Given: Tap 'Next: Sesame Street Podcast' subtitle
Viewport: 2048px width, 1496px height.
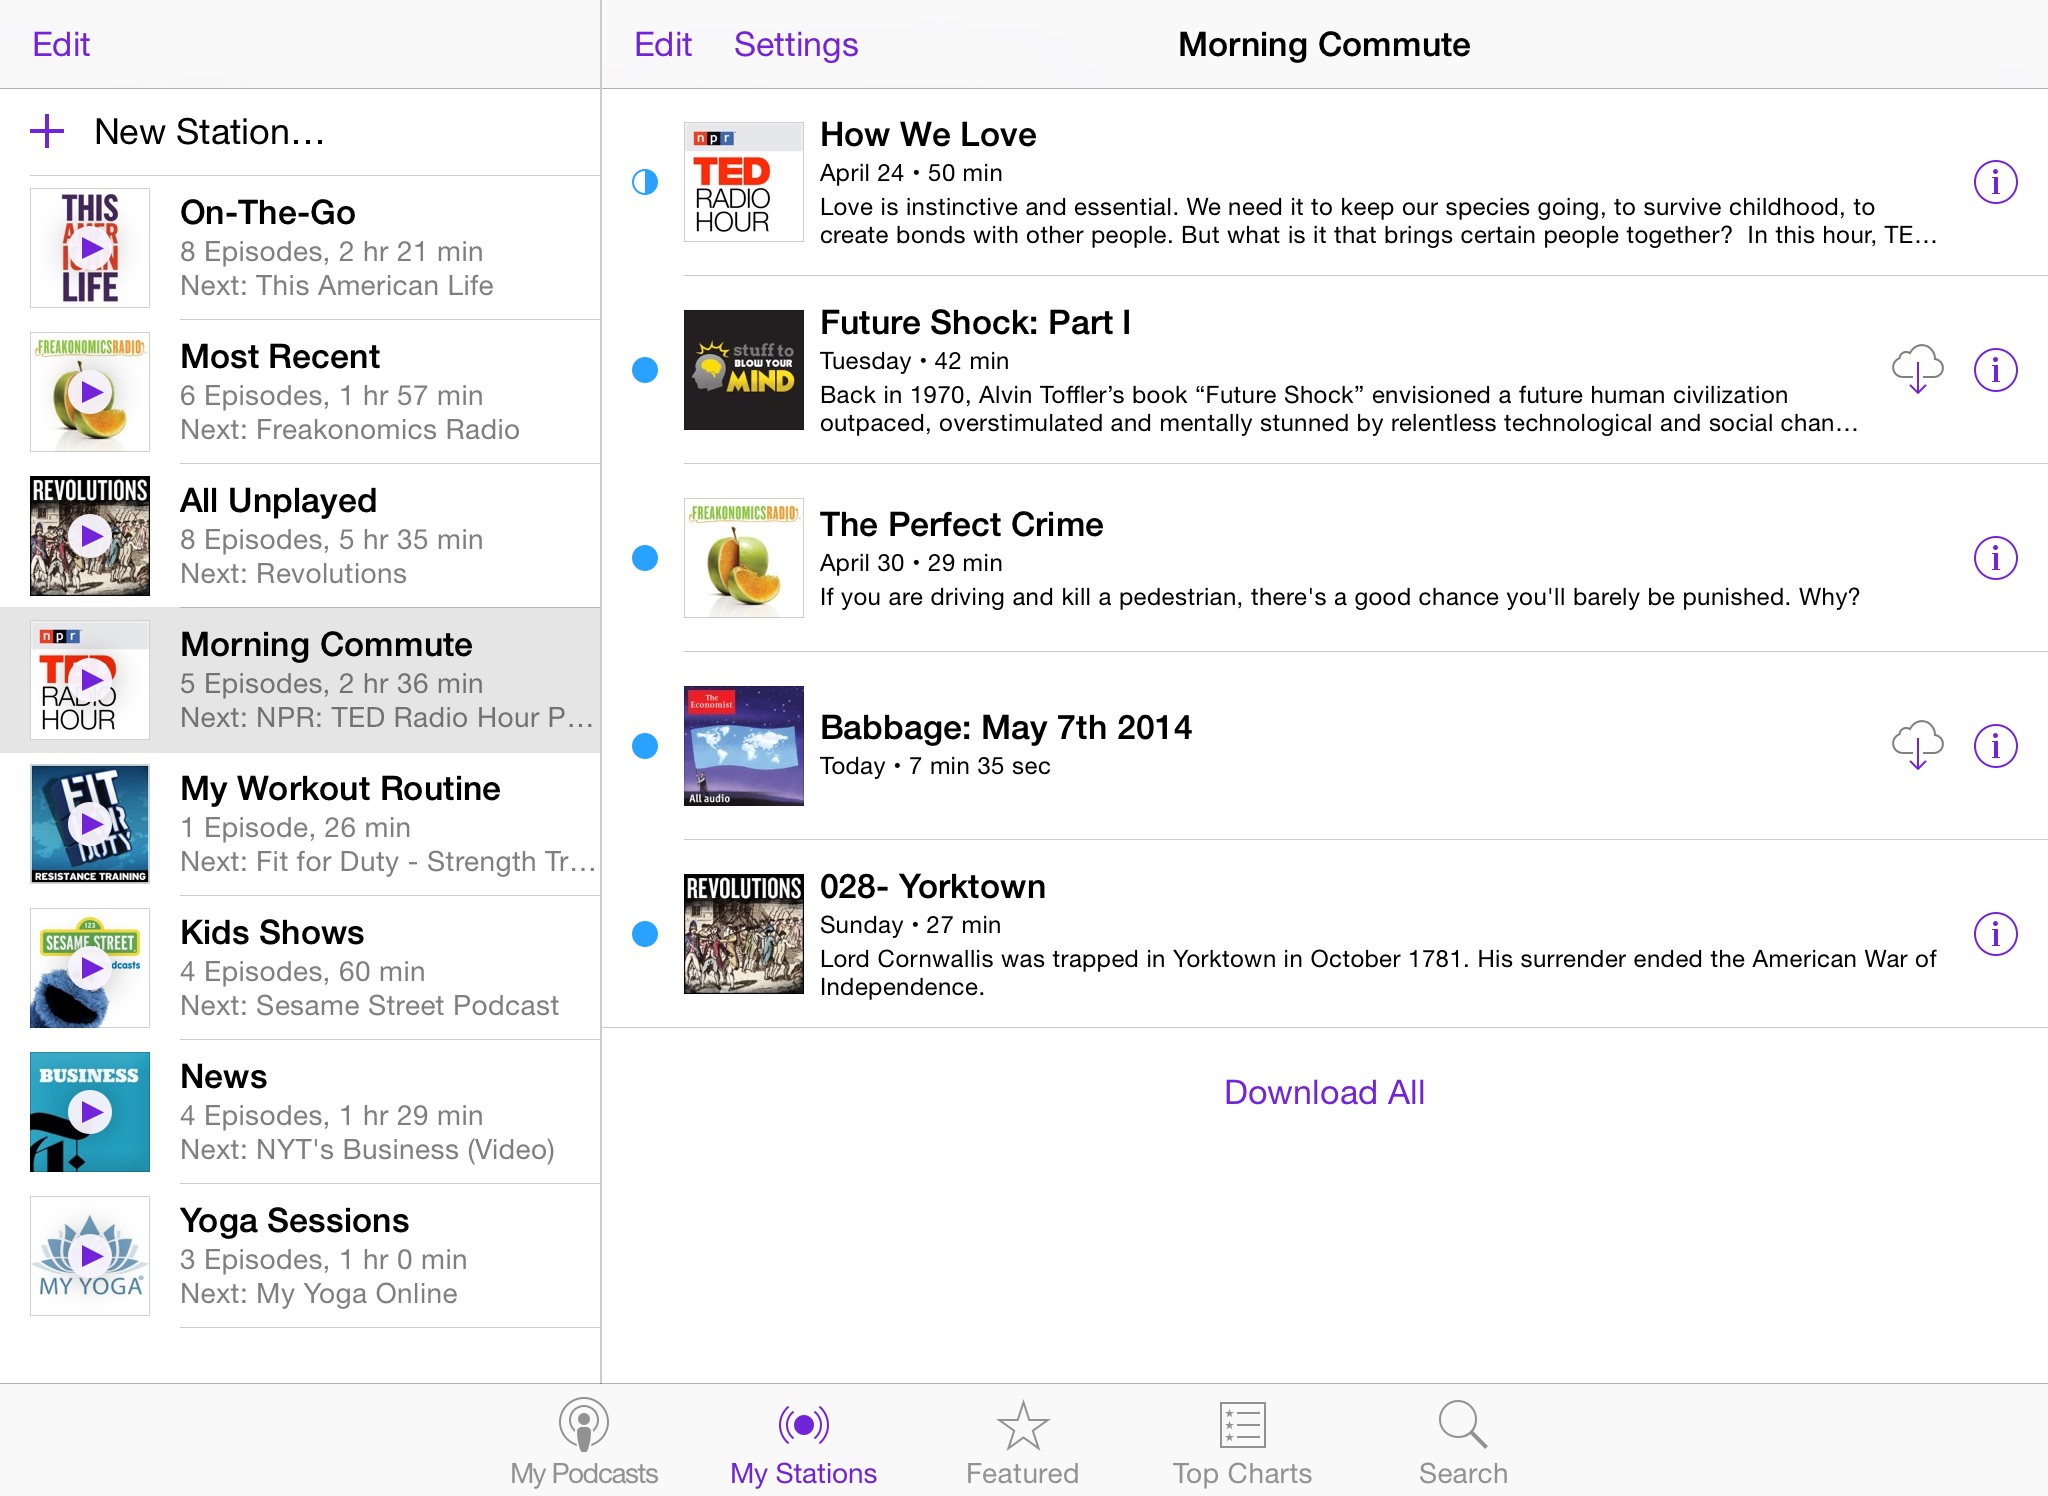Looking at the screenshot, I should 369,1006.
